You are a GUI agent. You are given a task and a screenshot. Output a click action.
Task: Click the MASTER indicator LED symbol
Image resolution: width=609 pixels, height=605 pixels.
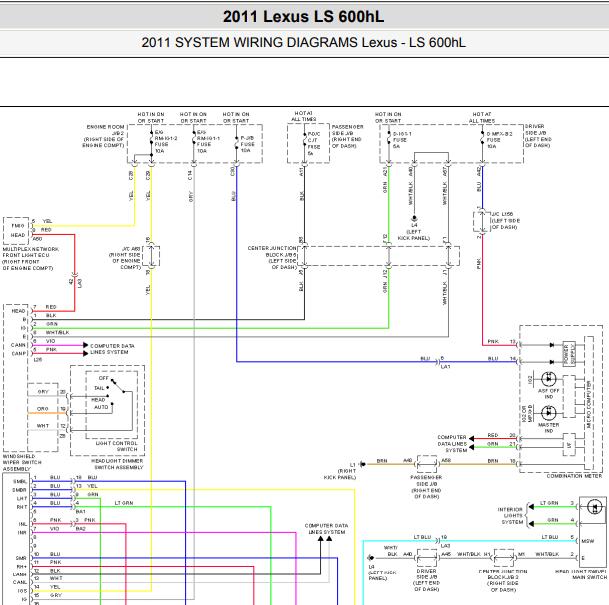[548, 413]
